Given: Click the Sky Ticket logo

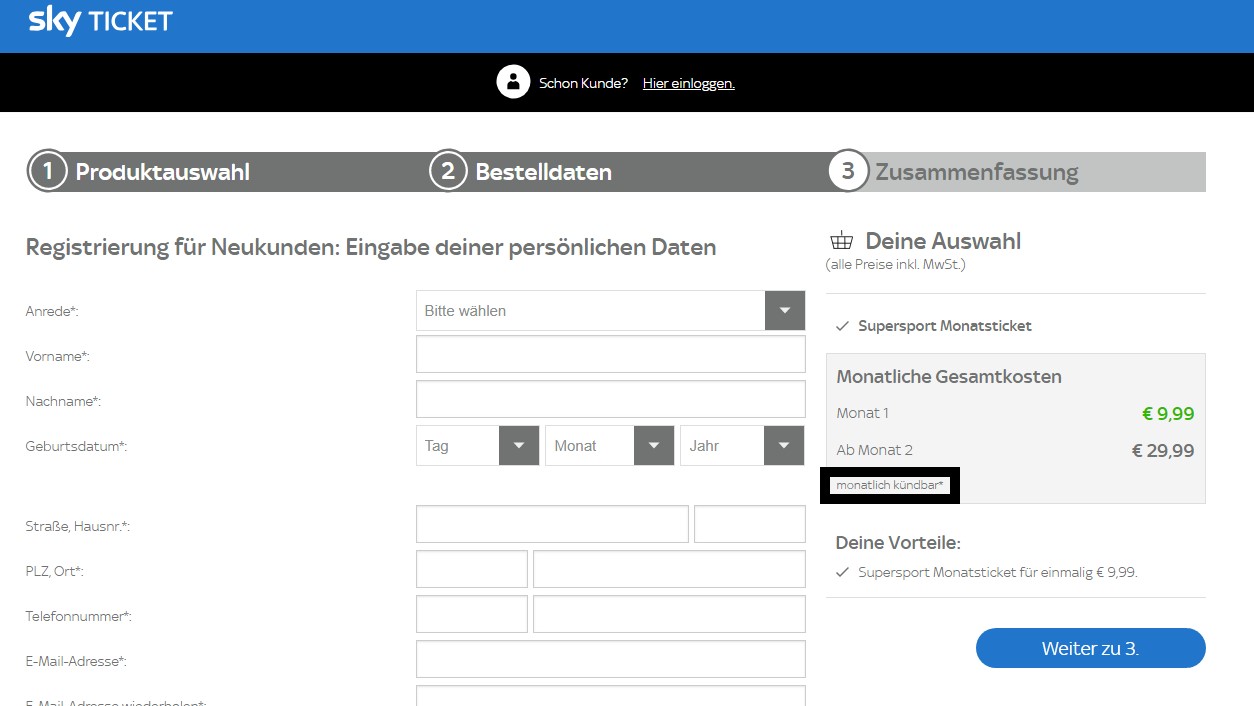Looking at the screenshot, I should pos(100,21).
